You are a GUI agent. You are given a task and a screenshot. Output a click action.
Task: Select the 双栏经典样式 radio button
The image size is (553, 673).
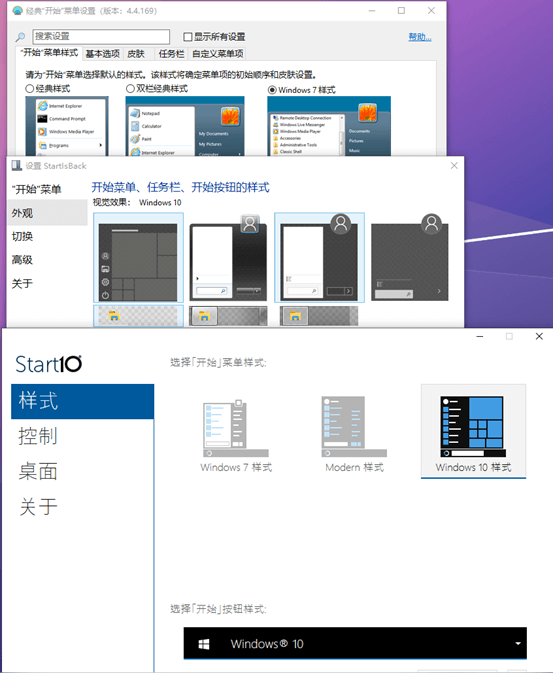tap(130, 89)
